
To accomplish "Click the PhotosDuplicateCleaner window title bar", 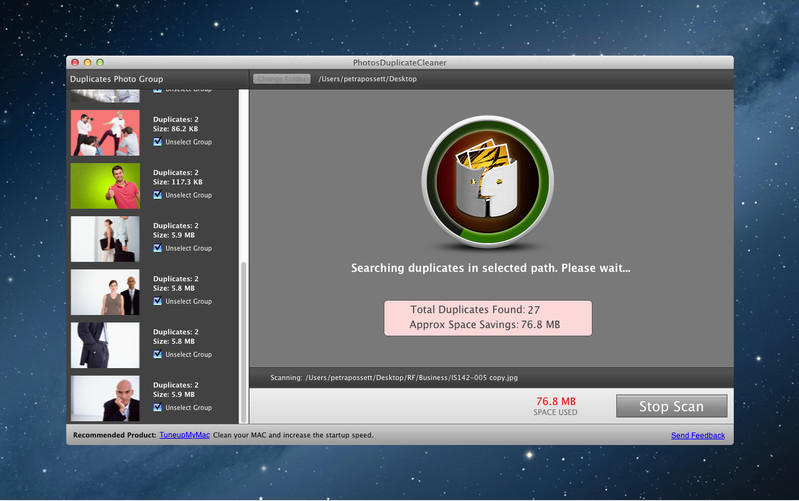I will point(400,62).
